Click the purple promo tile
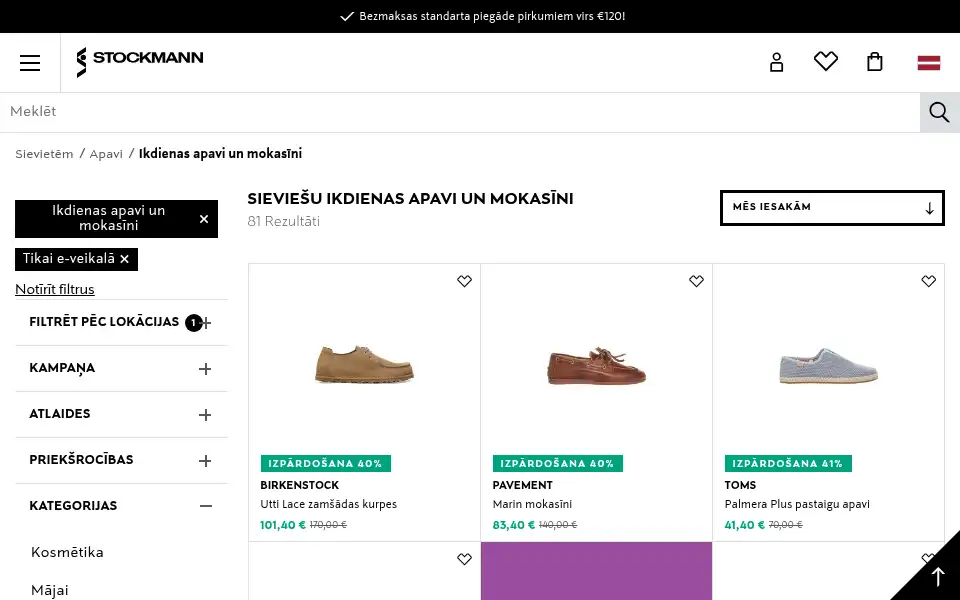This screenshot has width=960, height=600. click(x=596, y=571)
